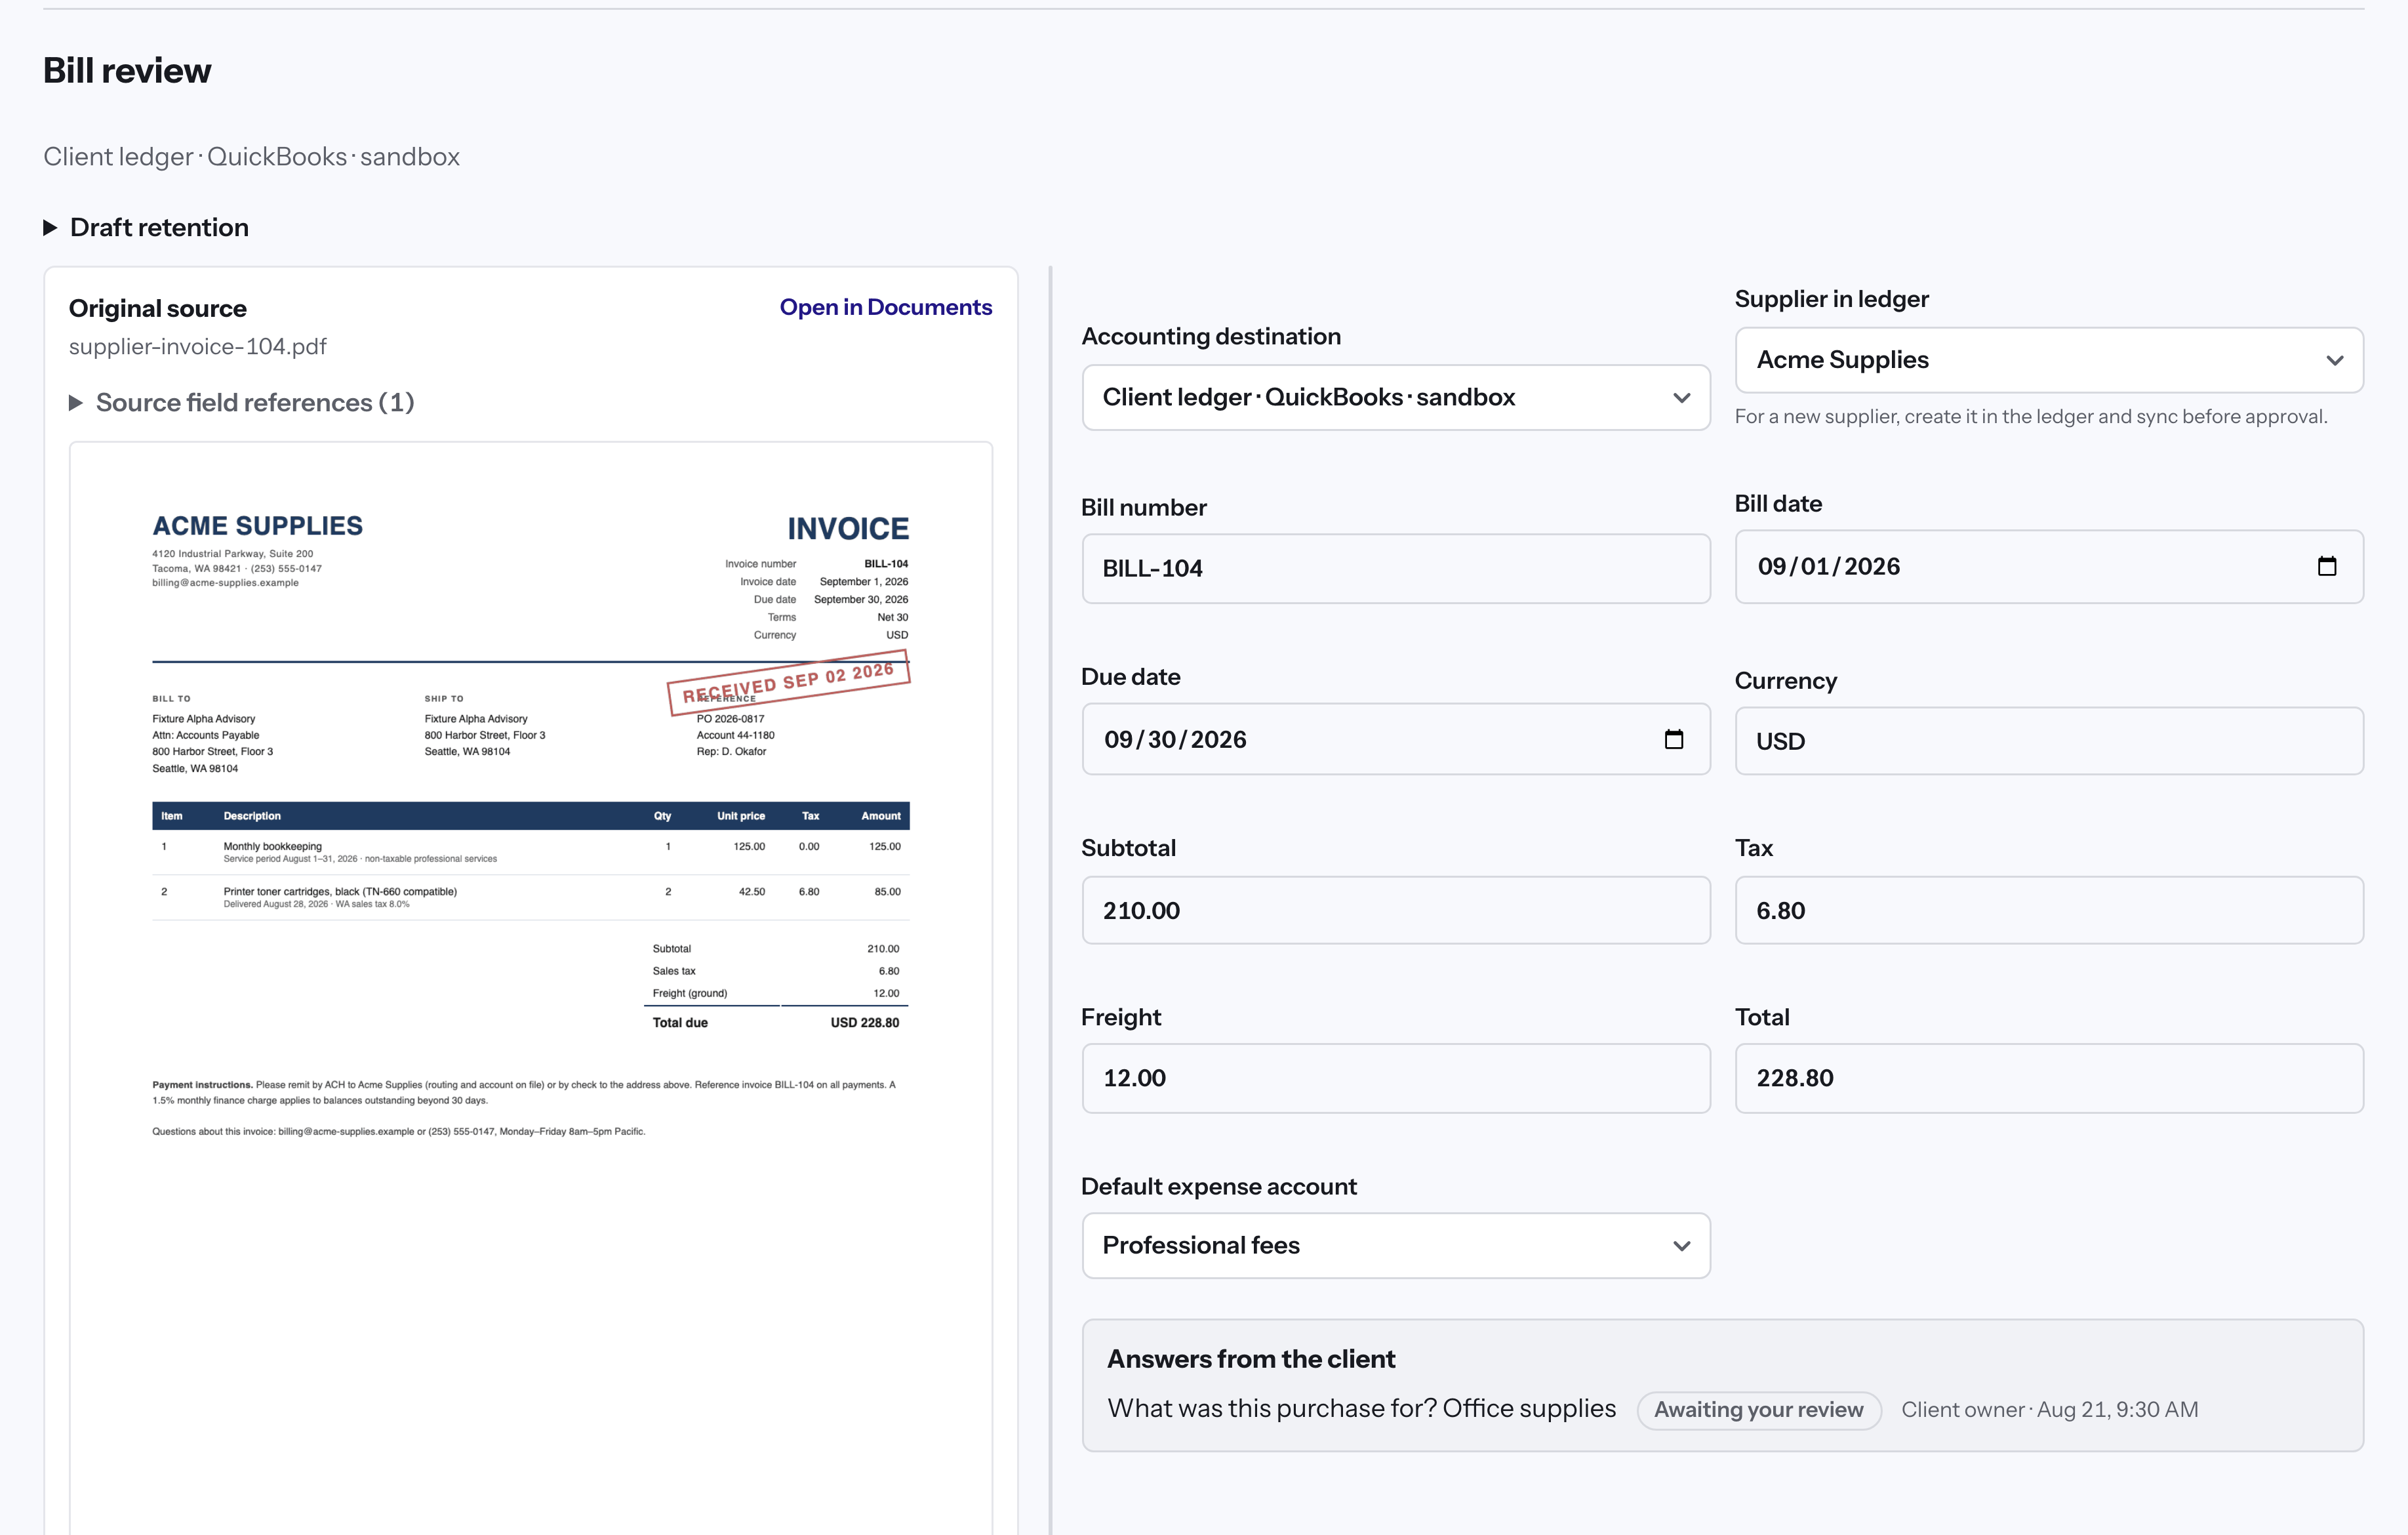Viewport: 2408px width, 1535px height.
Task: Click the Answers from the client heading
Action: [x=1250, y=1359]
